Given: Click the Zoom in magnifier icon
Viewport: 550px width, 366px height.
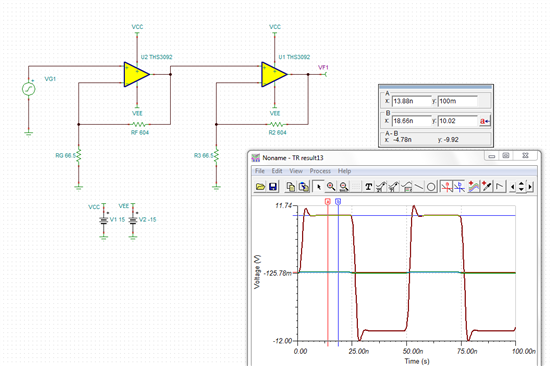Looking at the screenshot, I should coord(331,187).
